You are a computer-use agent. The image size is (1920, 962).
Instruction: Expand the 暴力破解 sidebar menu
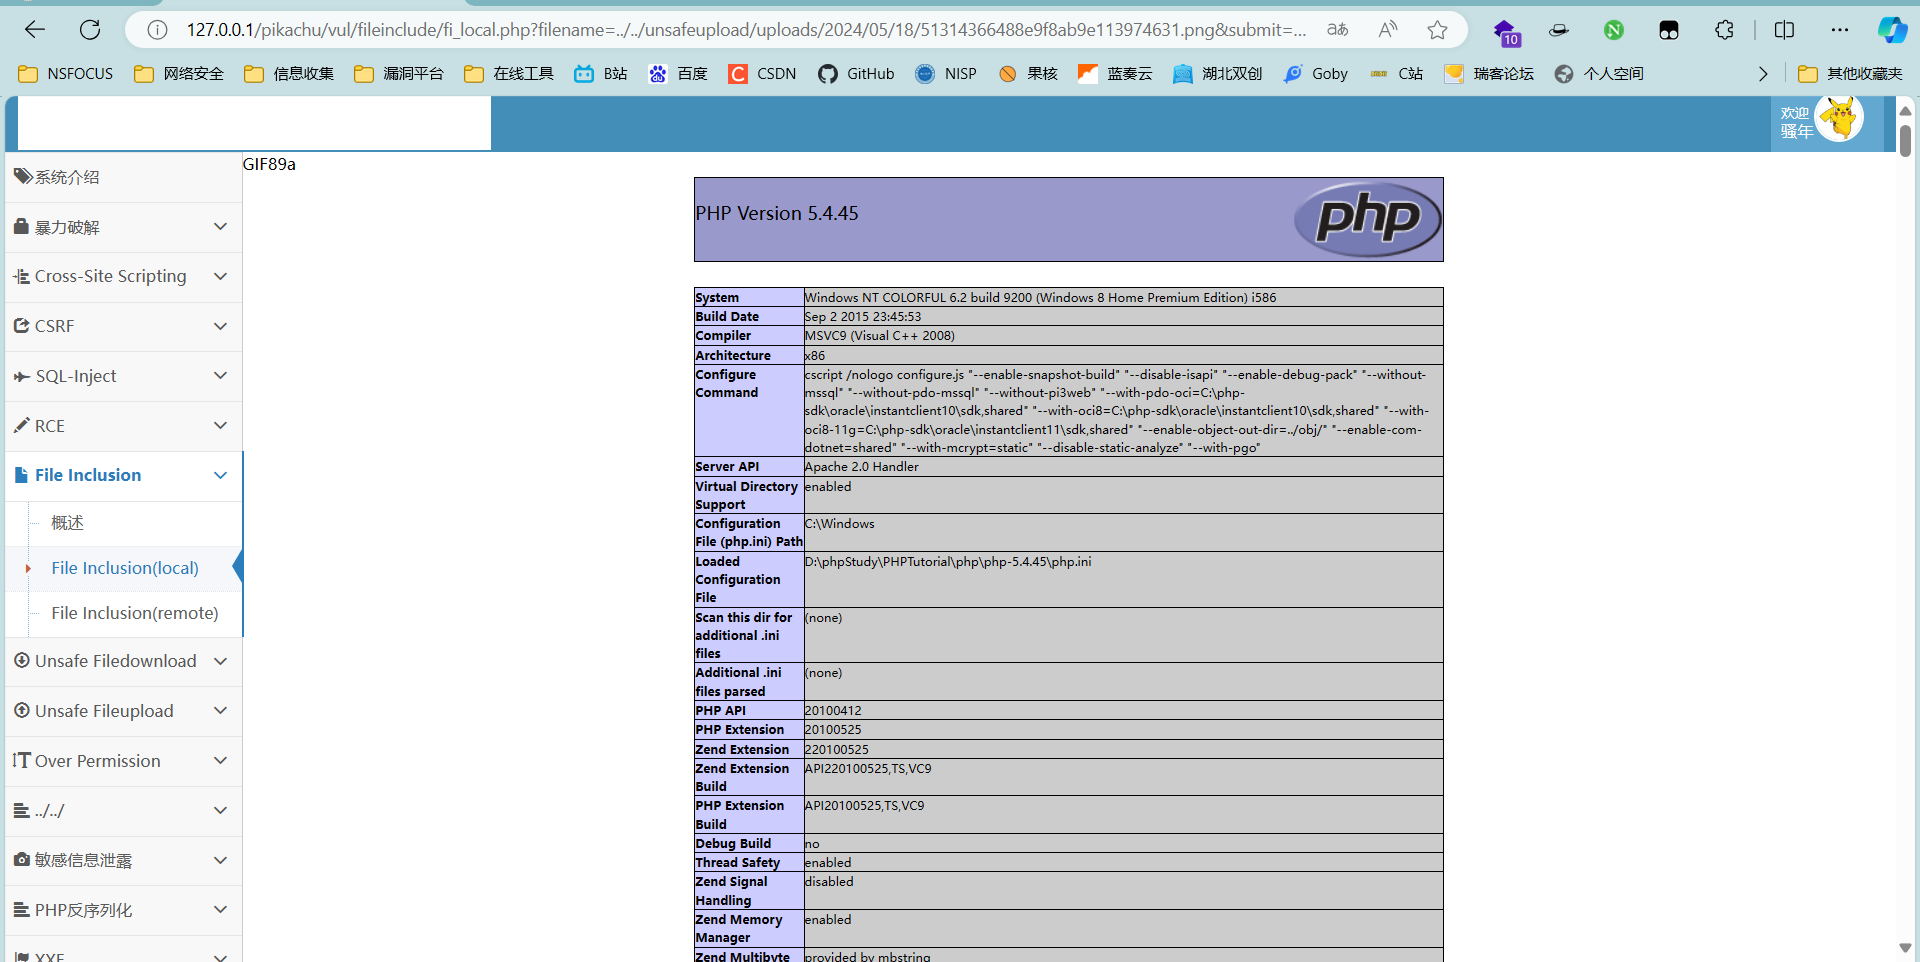tap(124, 227)
